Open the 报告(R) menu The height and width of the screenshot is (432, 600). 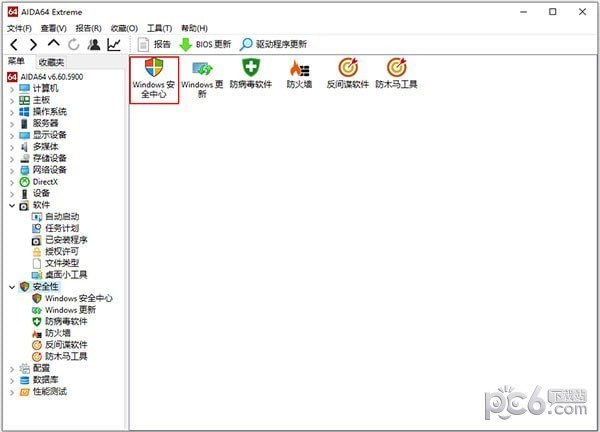point(88,28)
